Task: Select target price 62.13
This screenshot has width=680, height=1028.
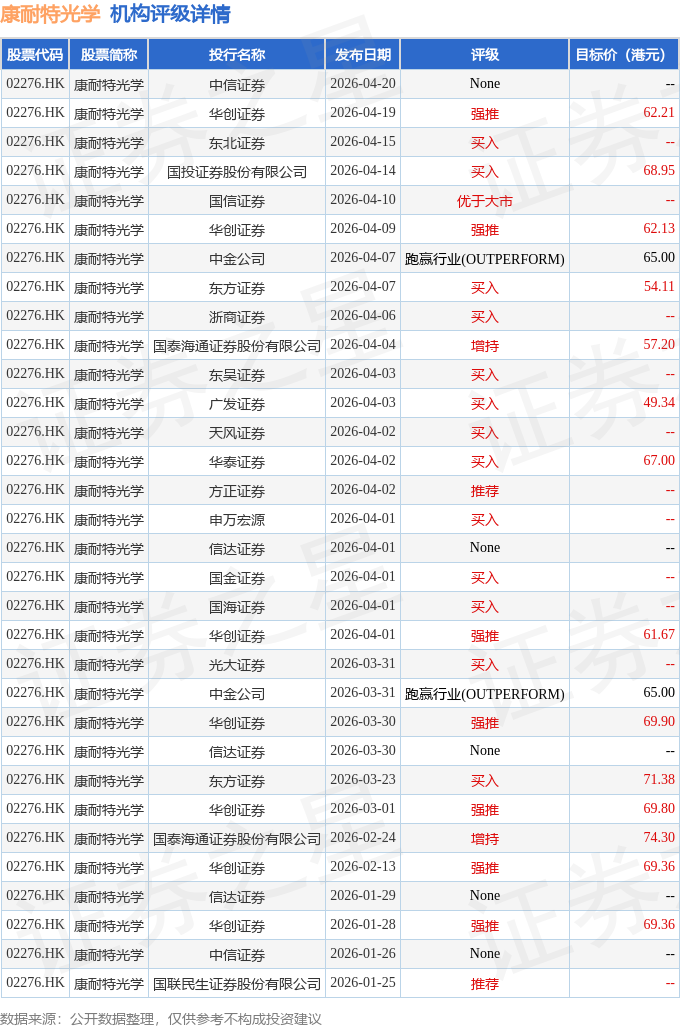Action: [x=658, y=229]
